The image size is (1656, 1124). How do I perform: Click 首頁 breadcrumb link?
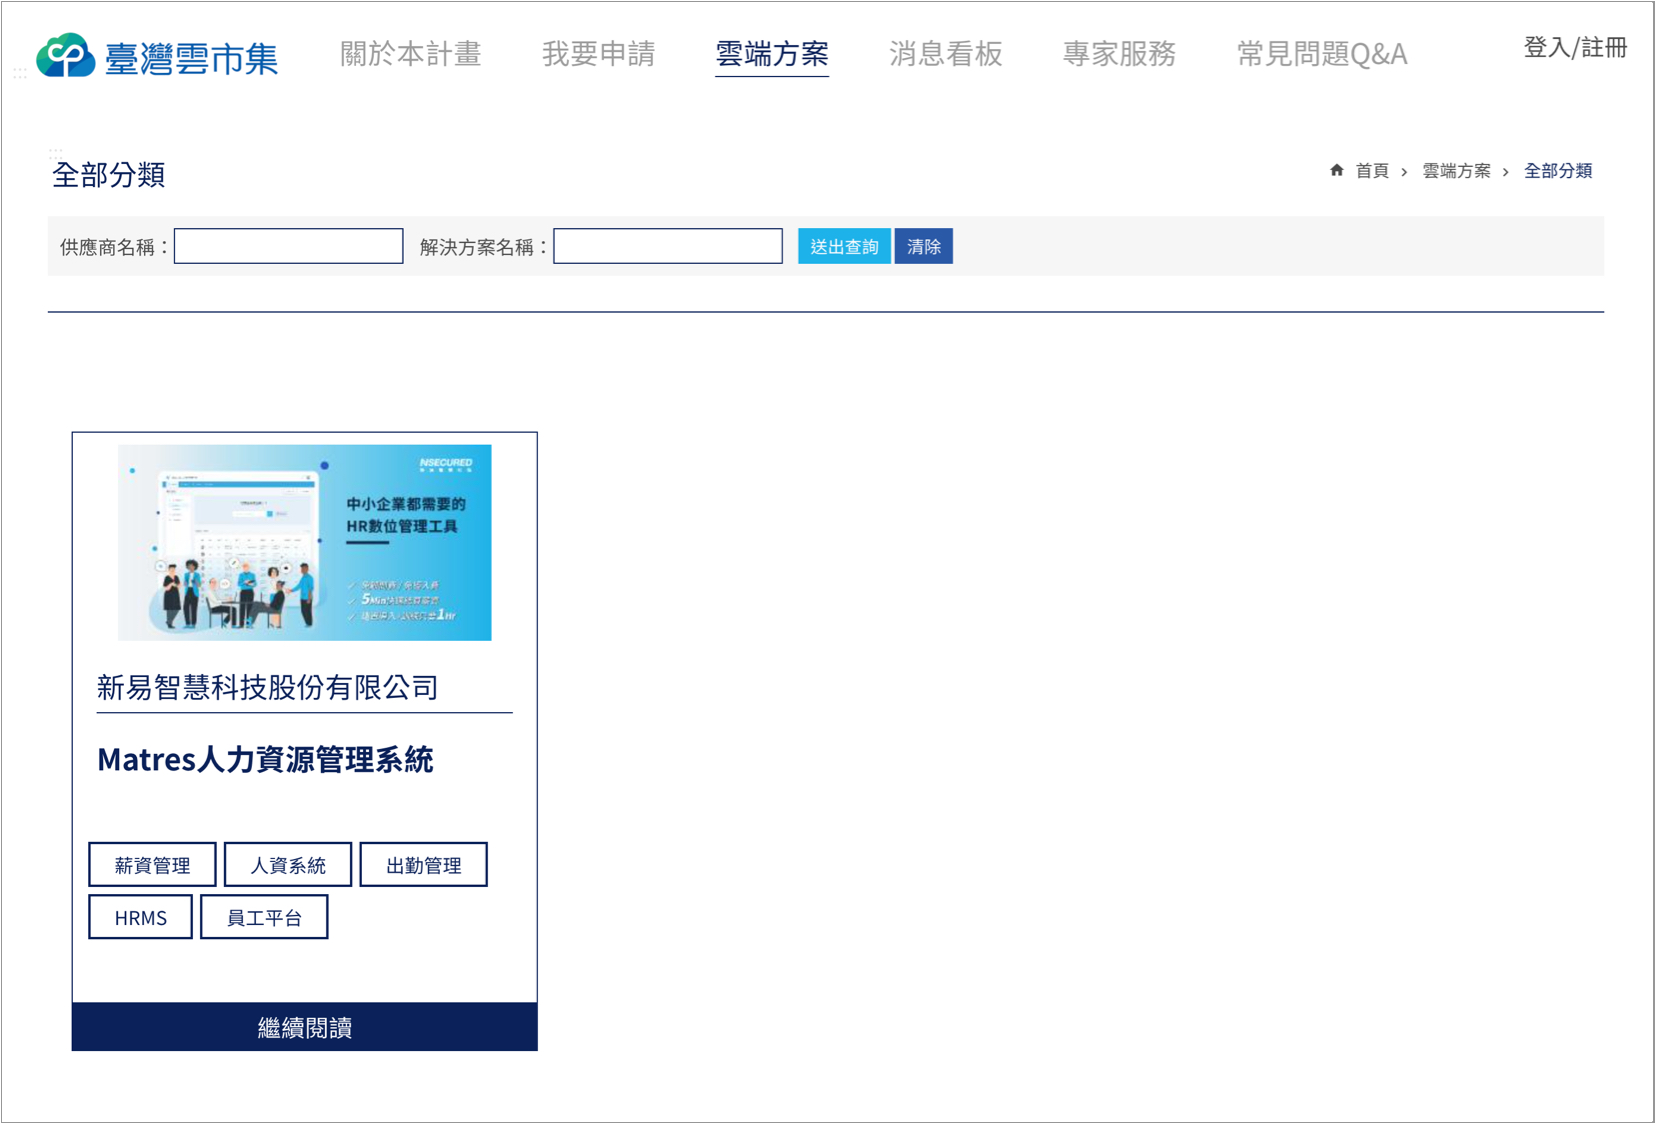(x=1372, y=171)
